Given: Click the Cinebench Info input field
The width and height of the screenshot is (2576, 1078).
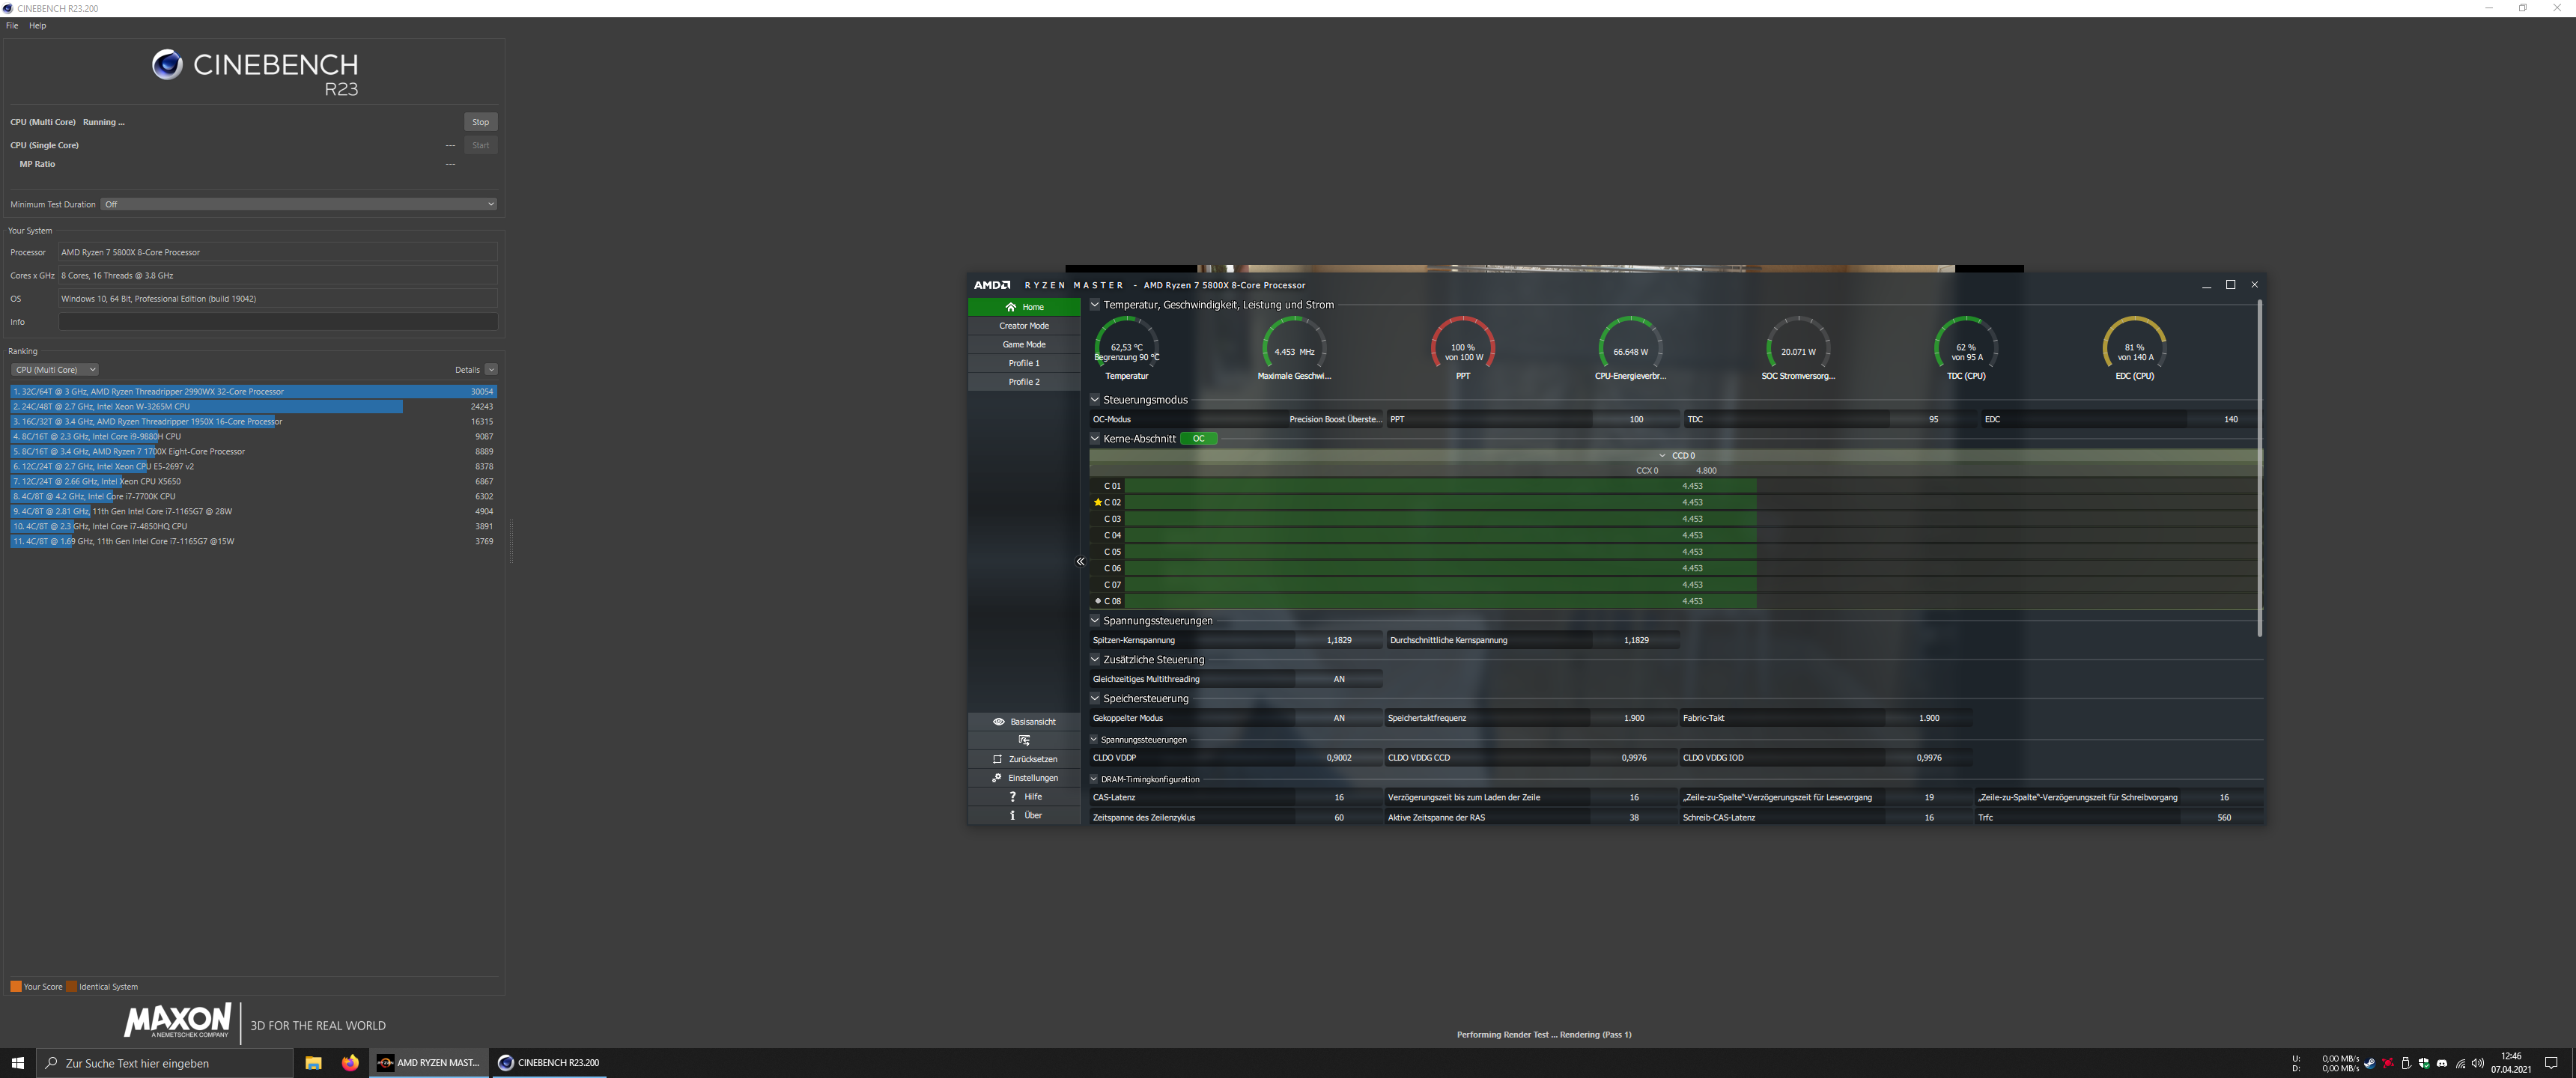Looking at the screenshot, I should point(277,322).
